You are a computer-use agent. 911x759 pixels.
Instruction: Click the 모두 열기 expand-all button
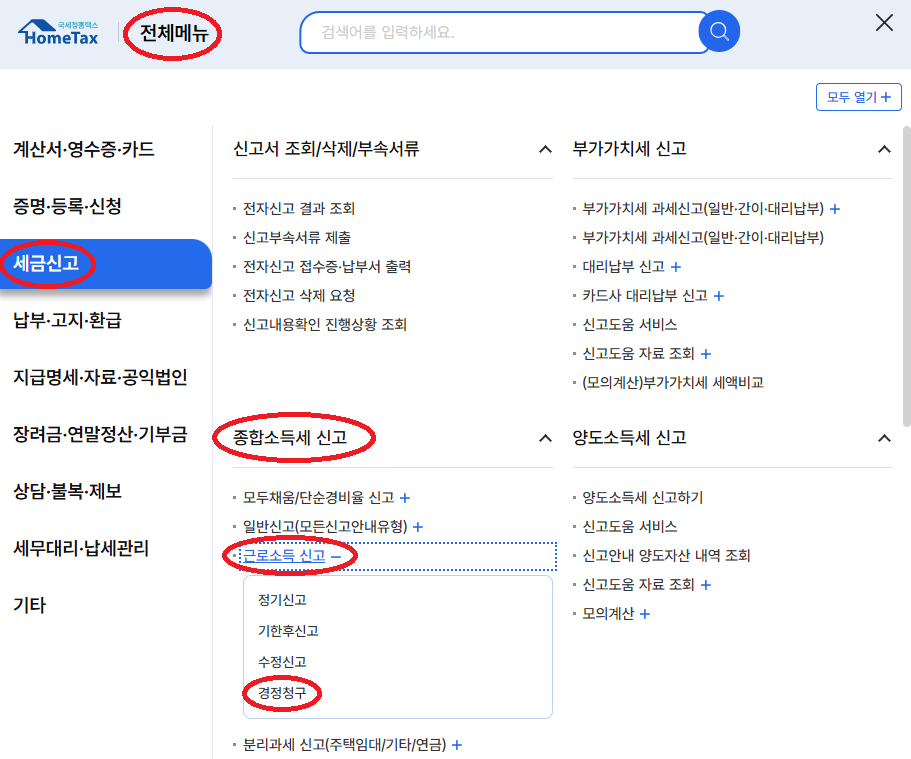858,96
